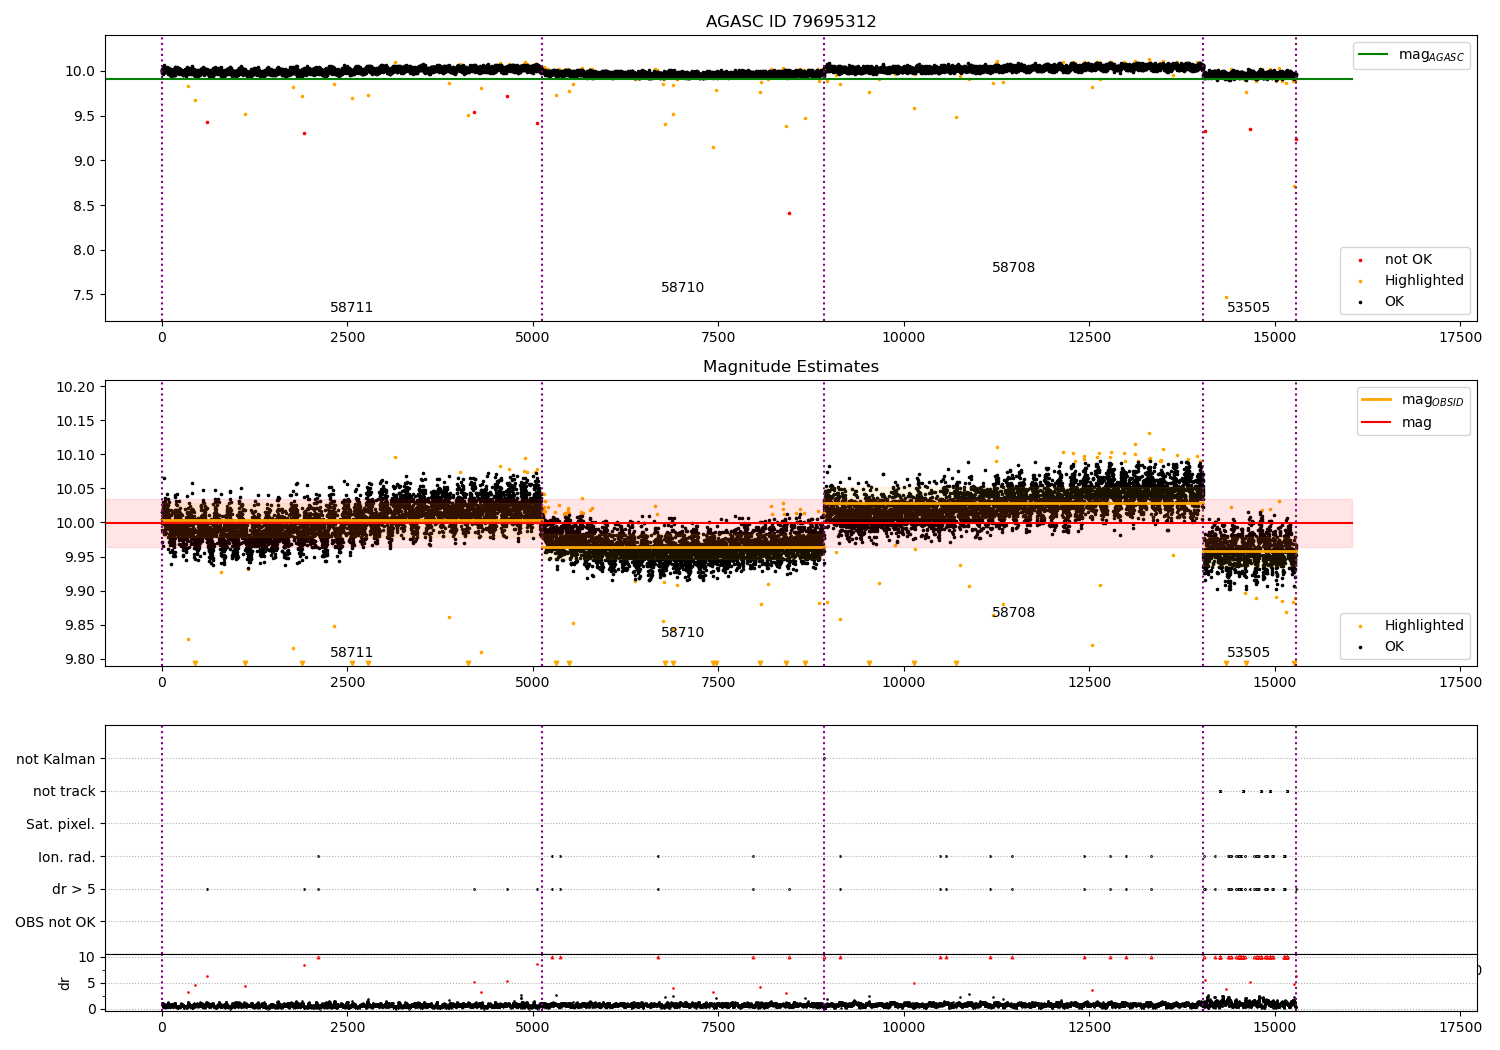Click label 53505 in Magnitude Estimates panel
This screenshot has width=1500, height=1050.
(1248, 653)
